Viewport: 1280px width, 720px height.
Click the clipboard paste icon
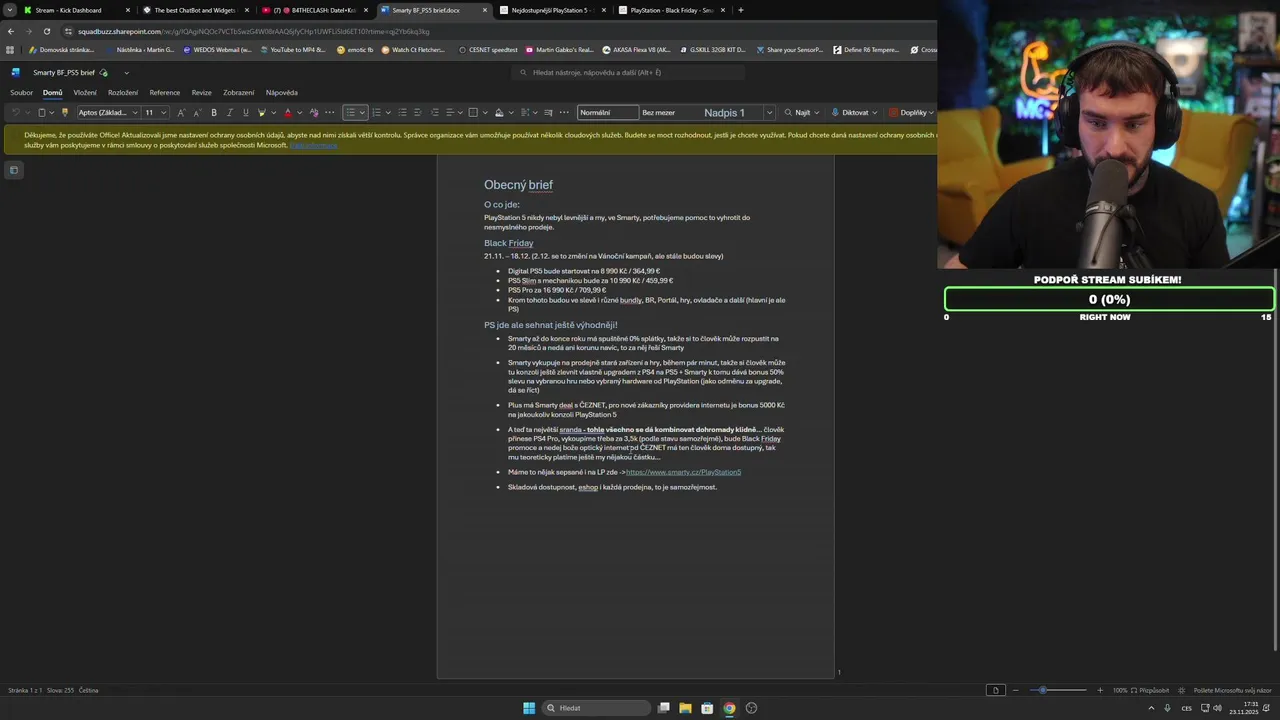(42, 112)
